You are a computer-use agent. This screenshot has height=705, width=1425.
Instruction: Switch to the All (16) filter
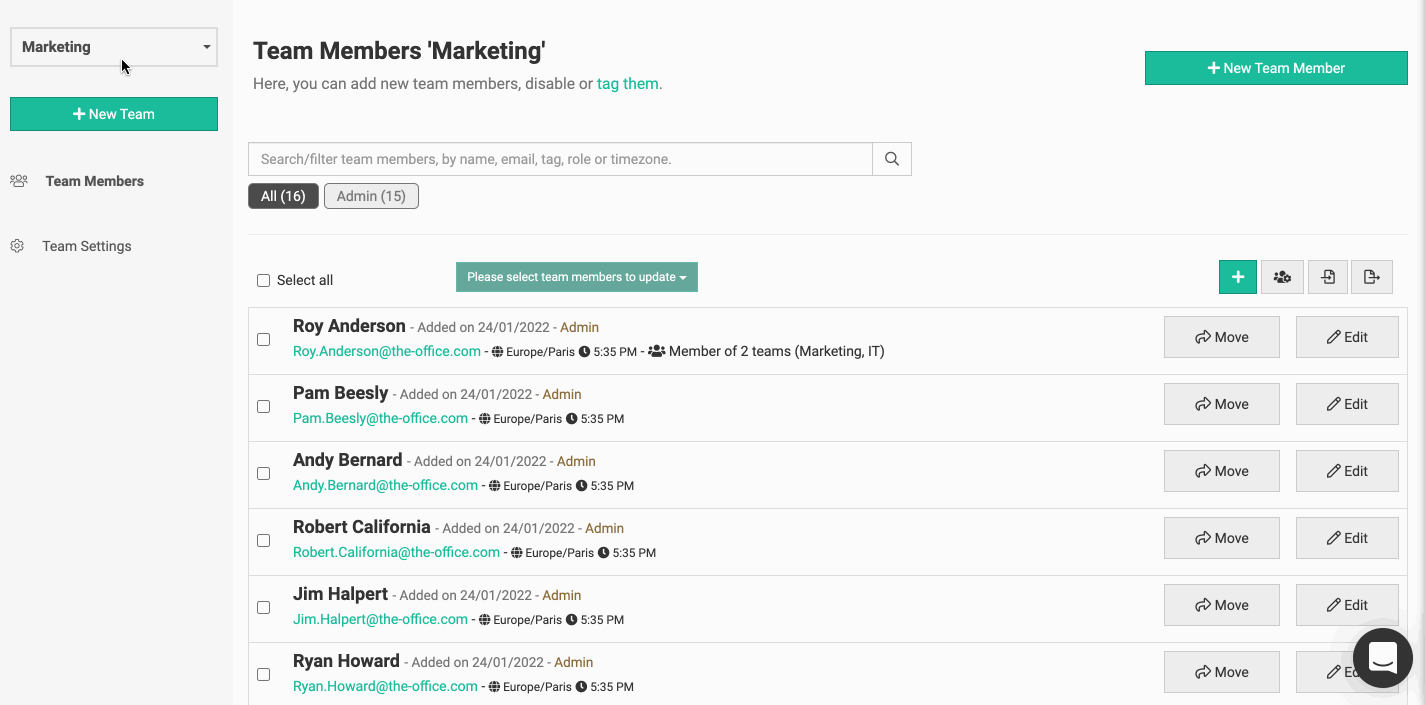pos(283,196)
